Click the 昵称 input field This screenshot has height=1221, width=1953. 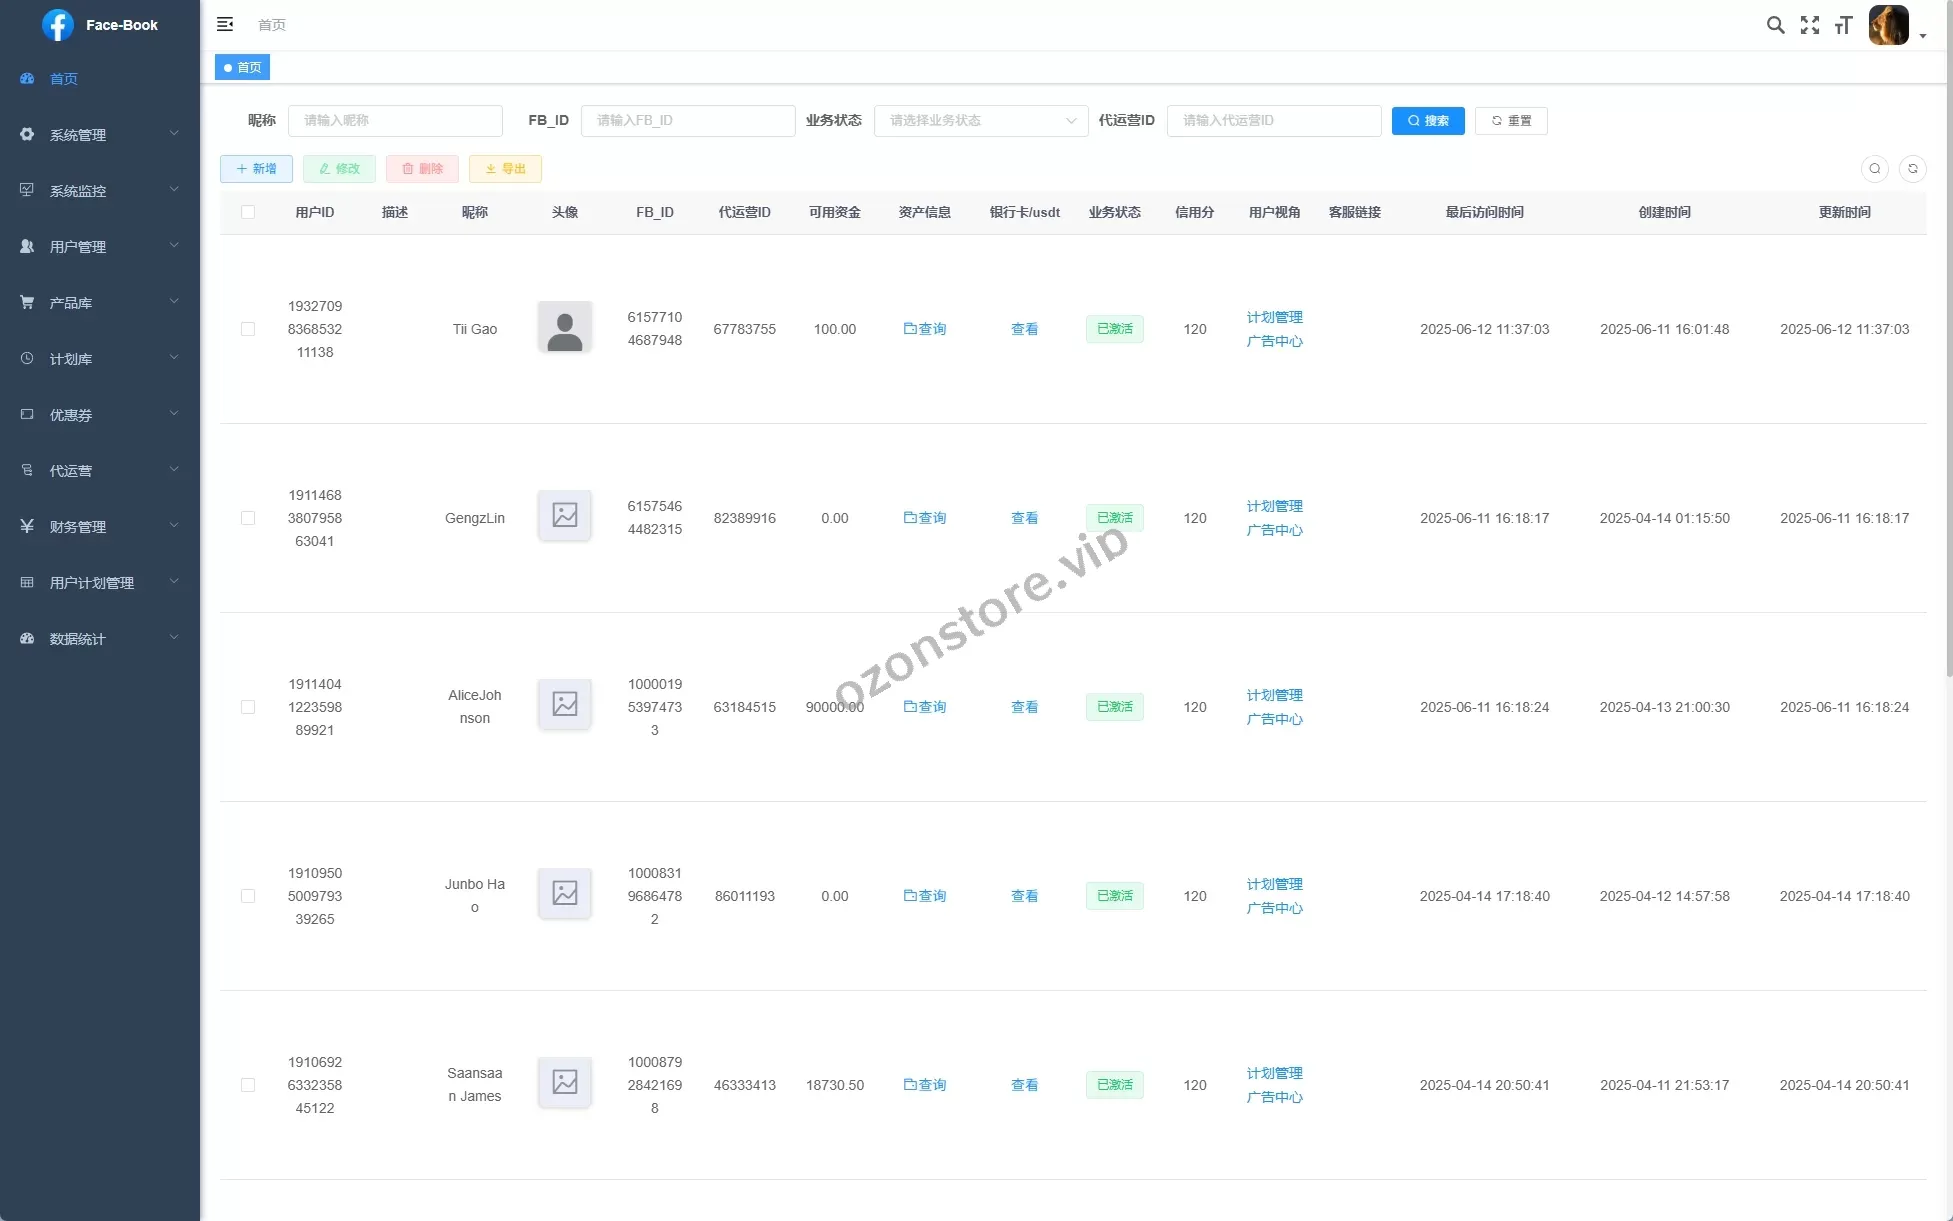pyautogui.click(x=395, y=121)
